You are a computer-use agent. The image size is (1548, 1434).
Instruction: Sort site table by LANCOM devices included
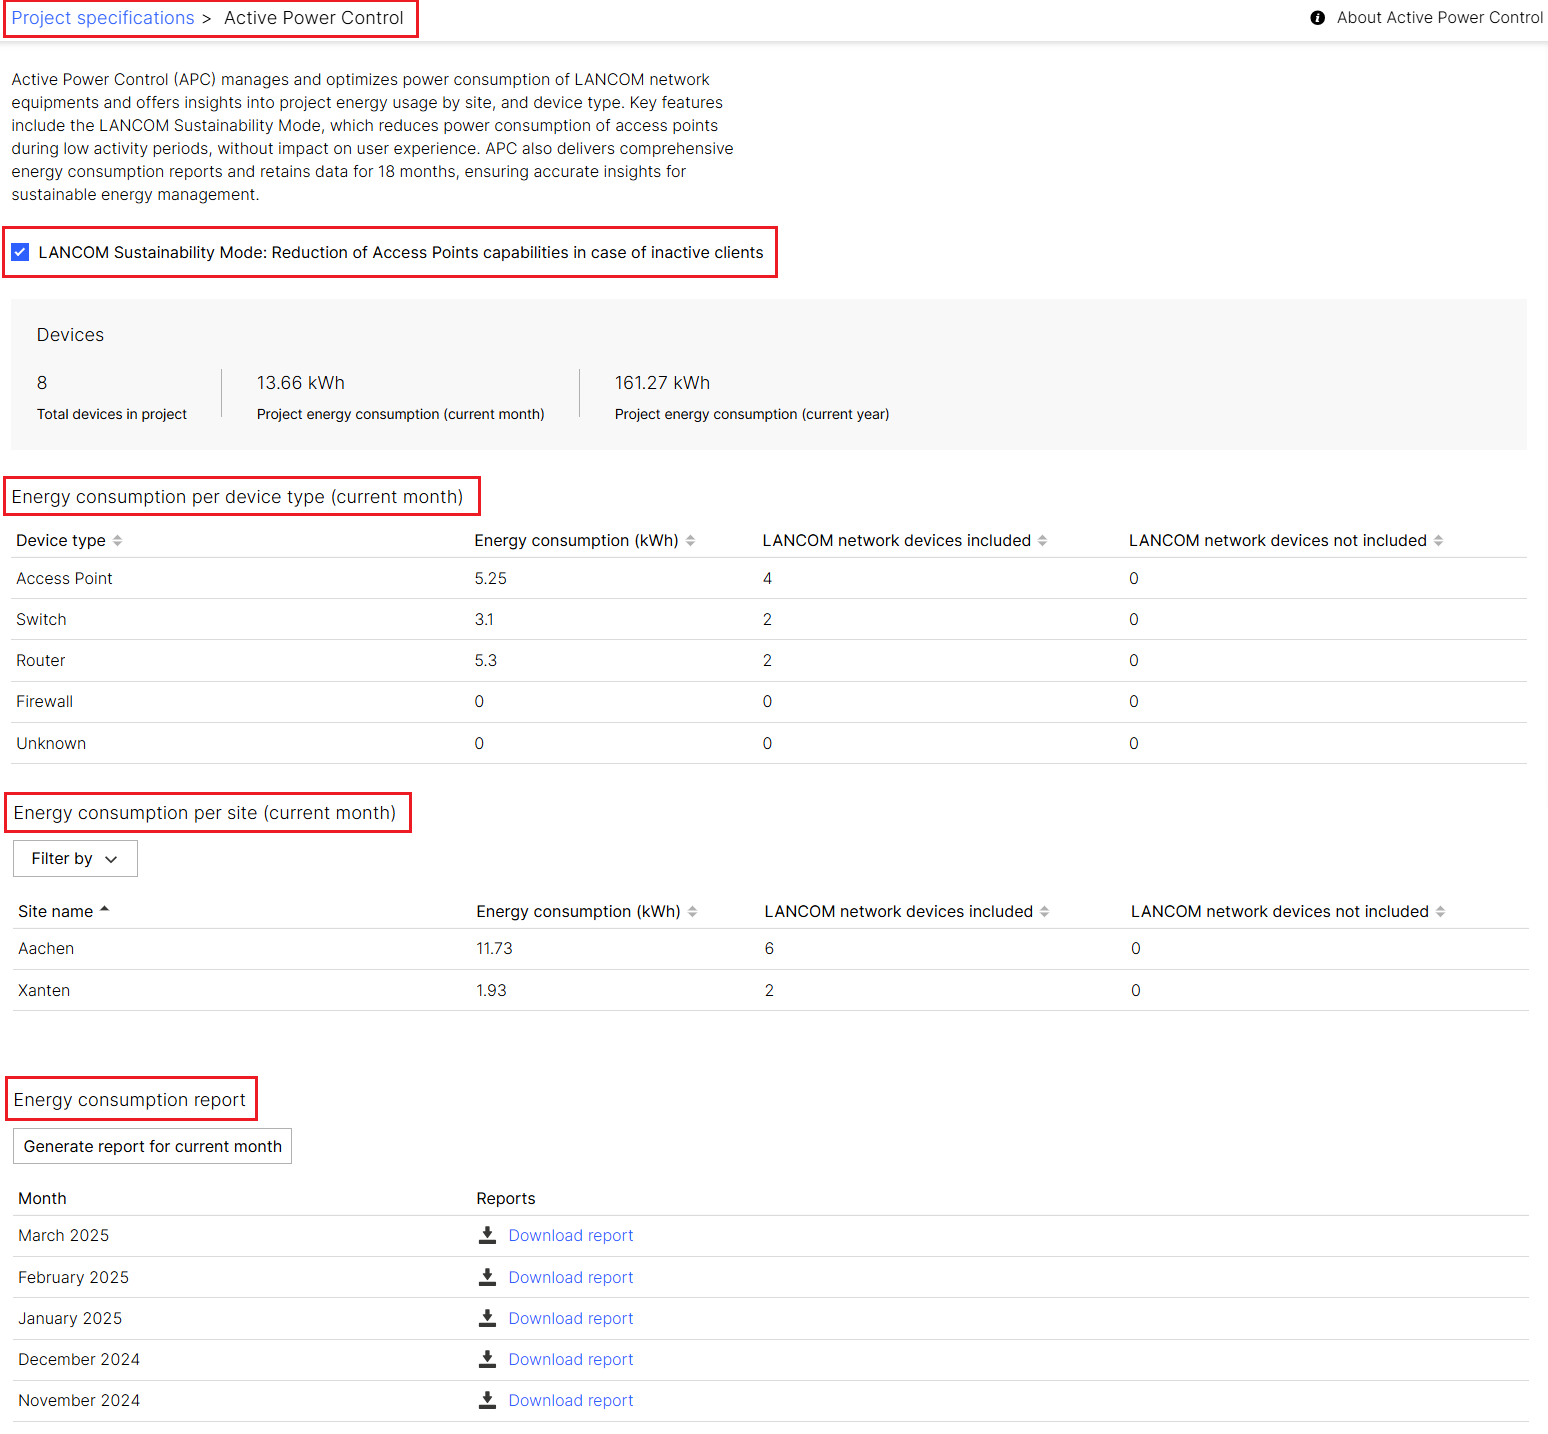(1044, 912)
